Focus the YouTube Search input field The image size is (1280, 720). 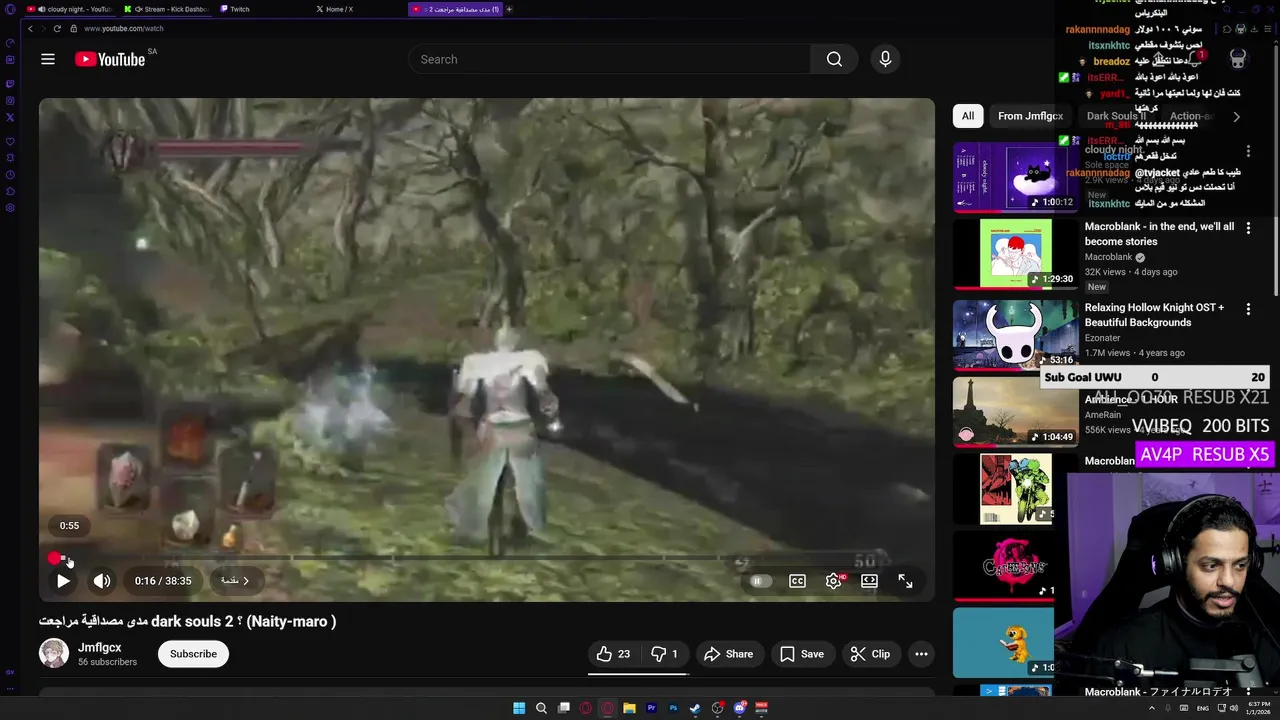pyautogui.click(x=609, y=59)
